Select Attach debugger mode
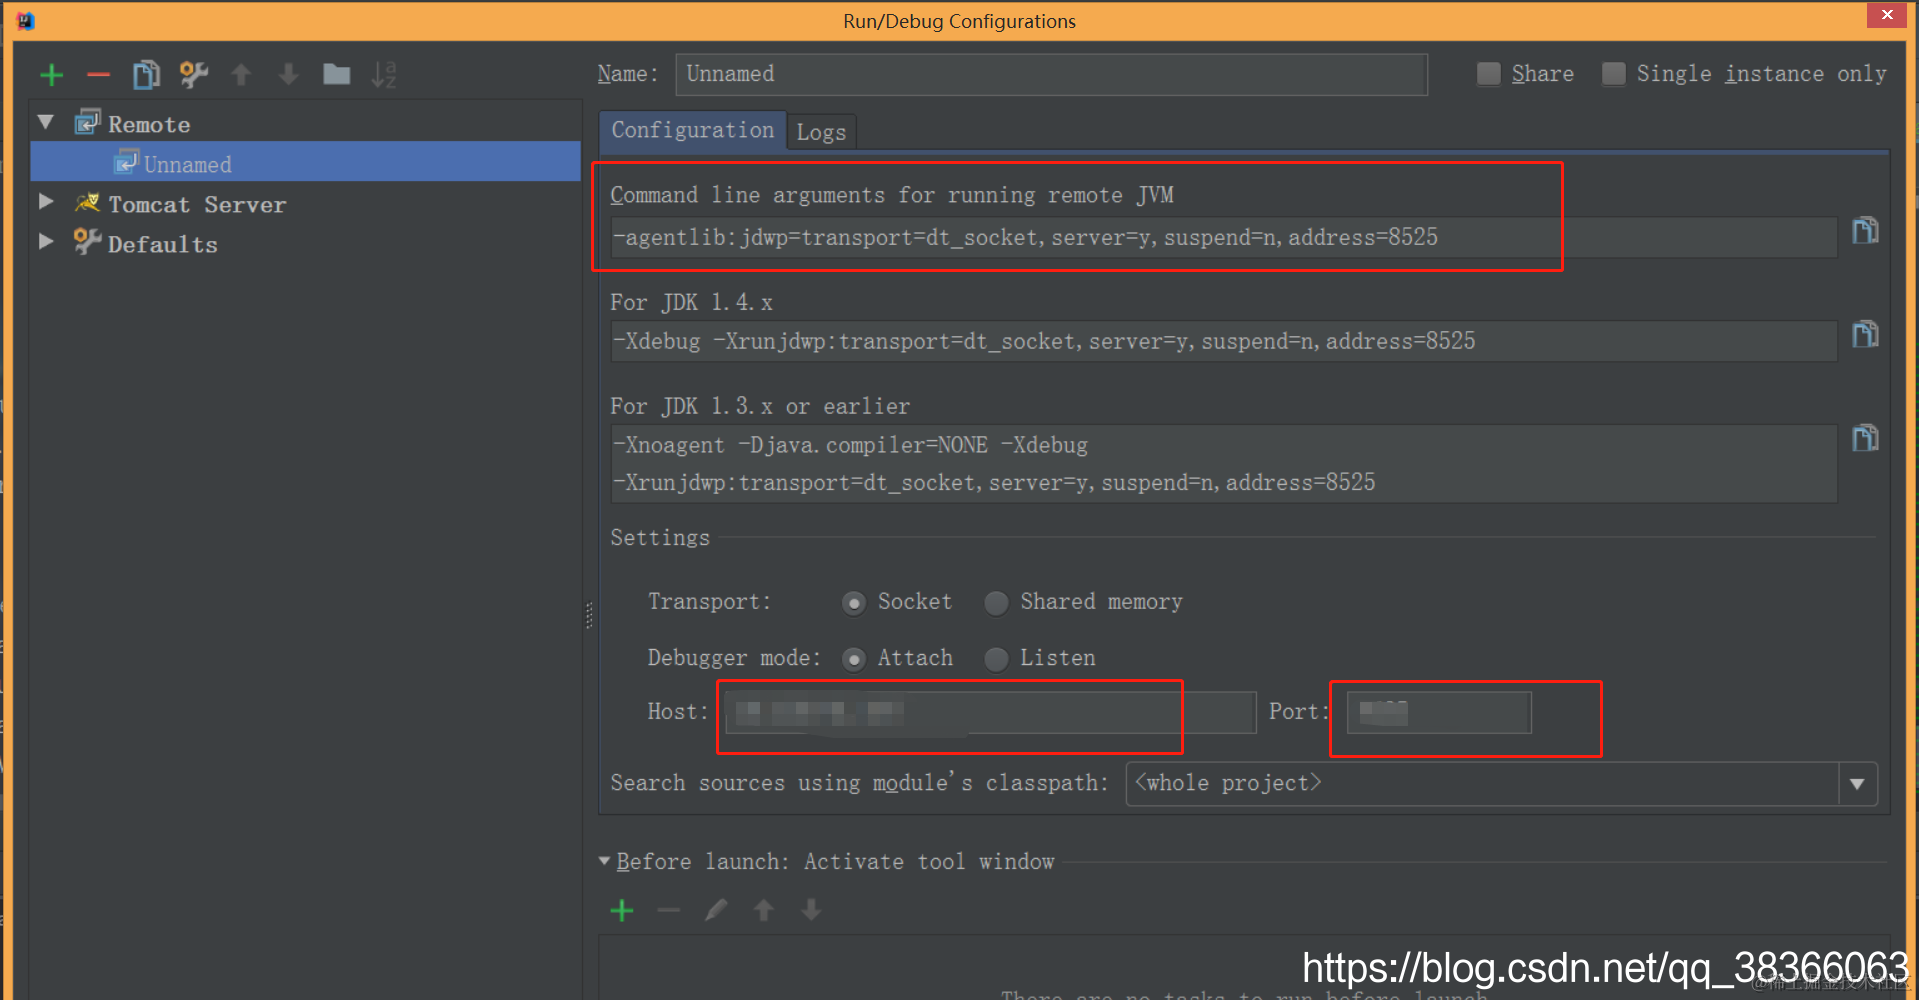This screenshot has height=1000, width=1919. click(x=853, y=659)
